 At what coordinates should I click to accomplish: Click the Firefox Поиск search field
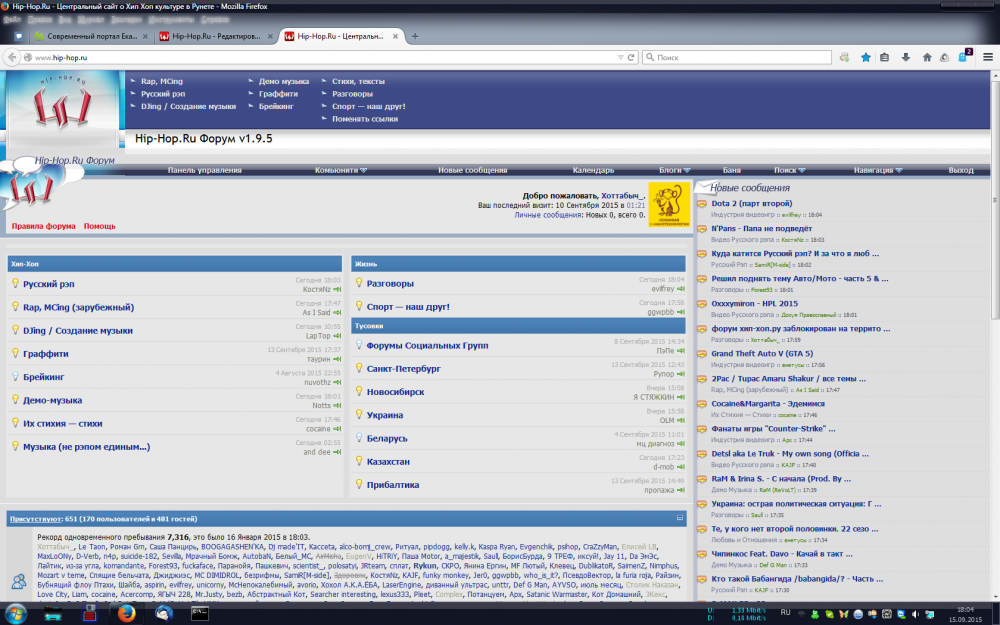pyautogui.click(x=737, y=57)
